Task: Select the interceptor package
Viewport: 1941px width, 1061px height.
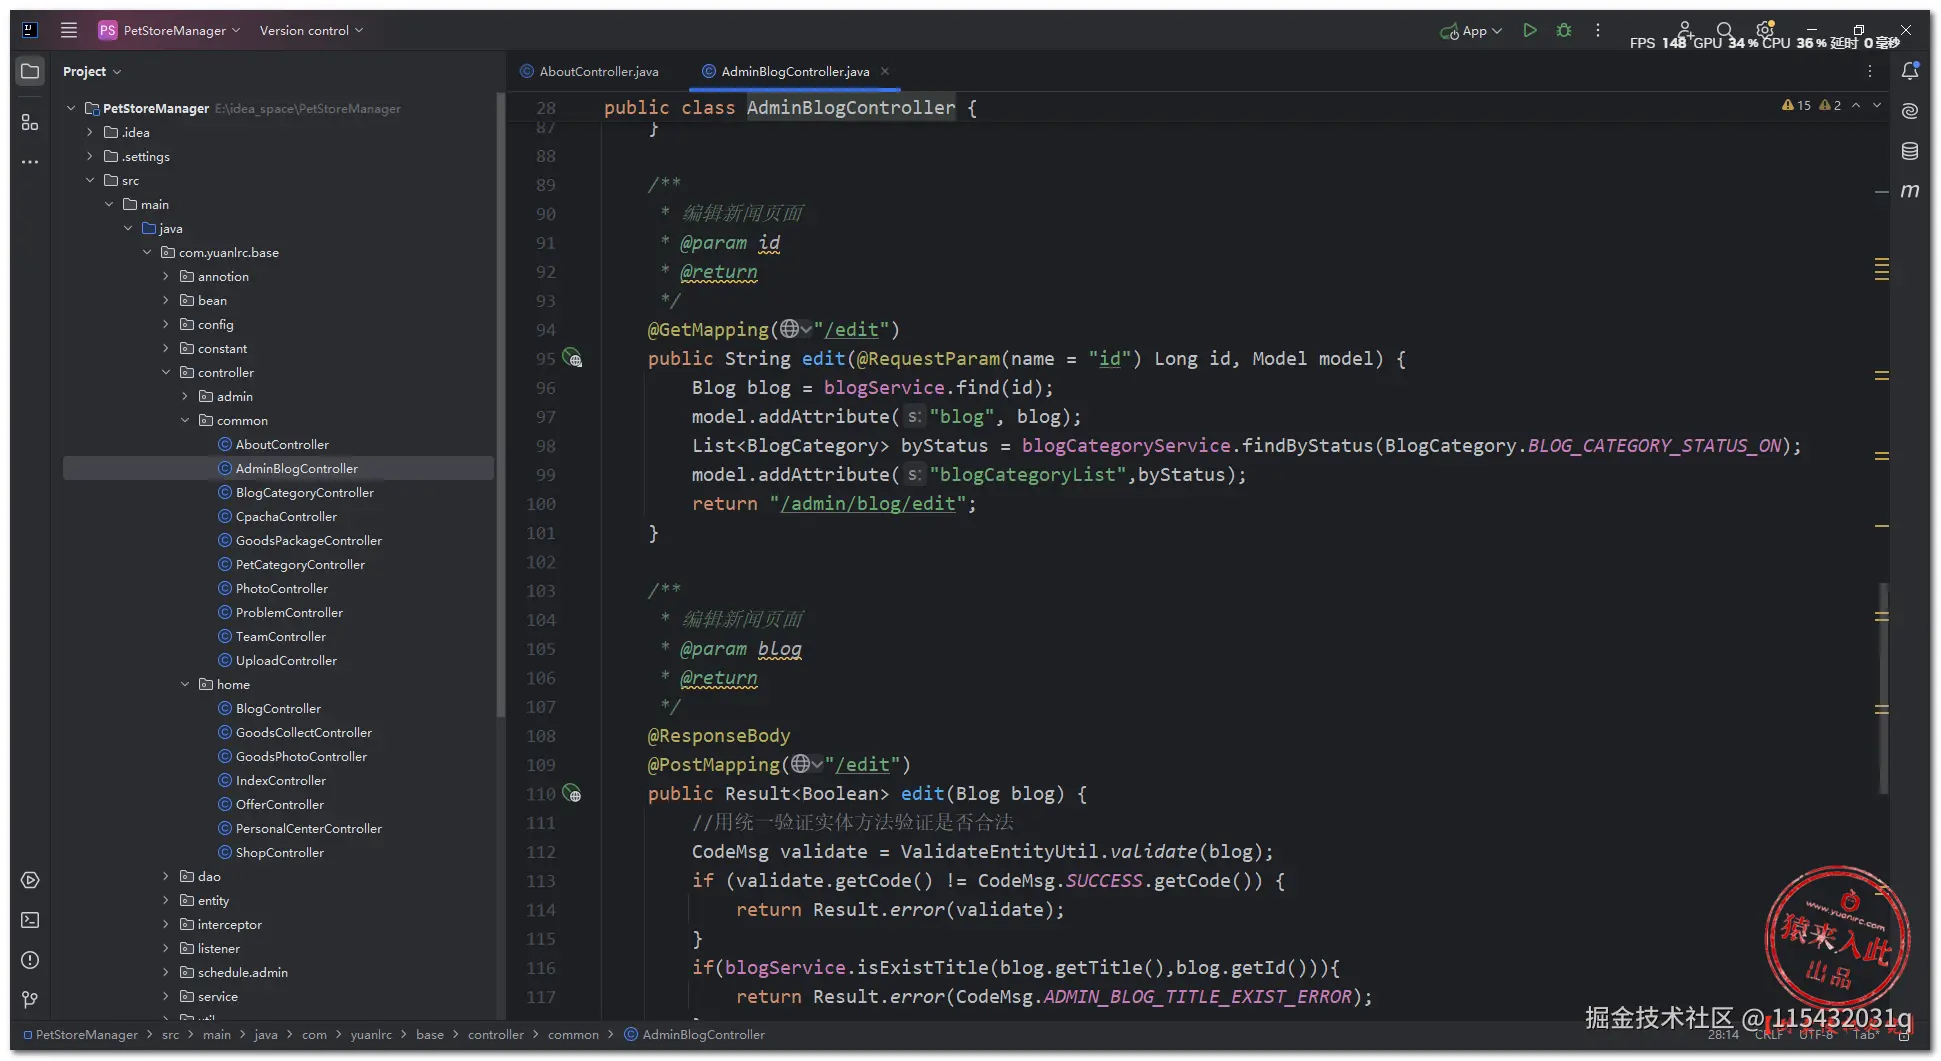Action: (x=229, y=924)
